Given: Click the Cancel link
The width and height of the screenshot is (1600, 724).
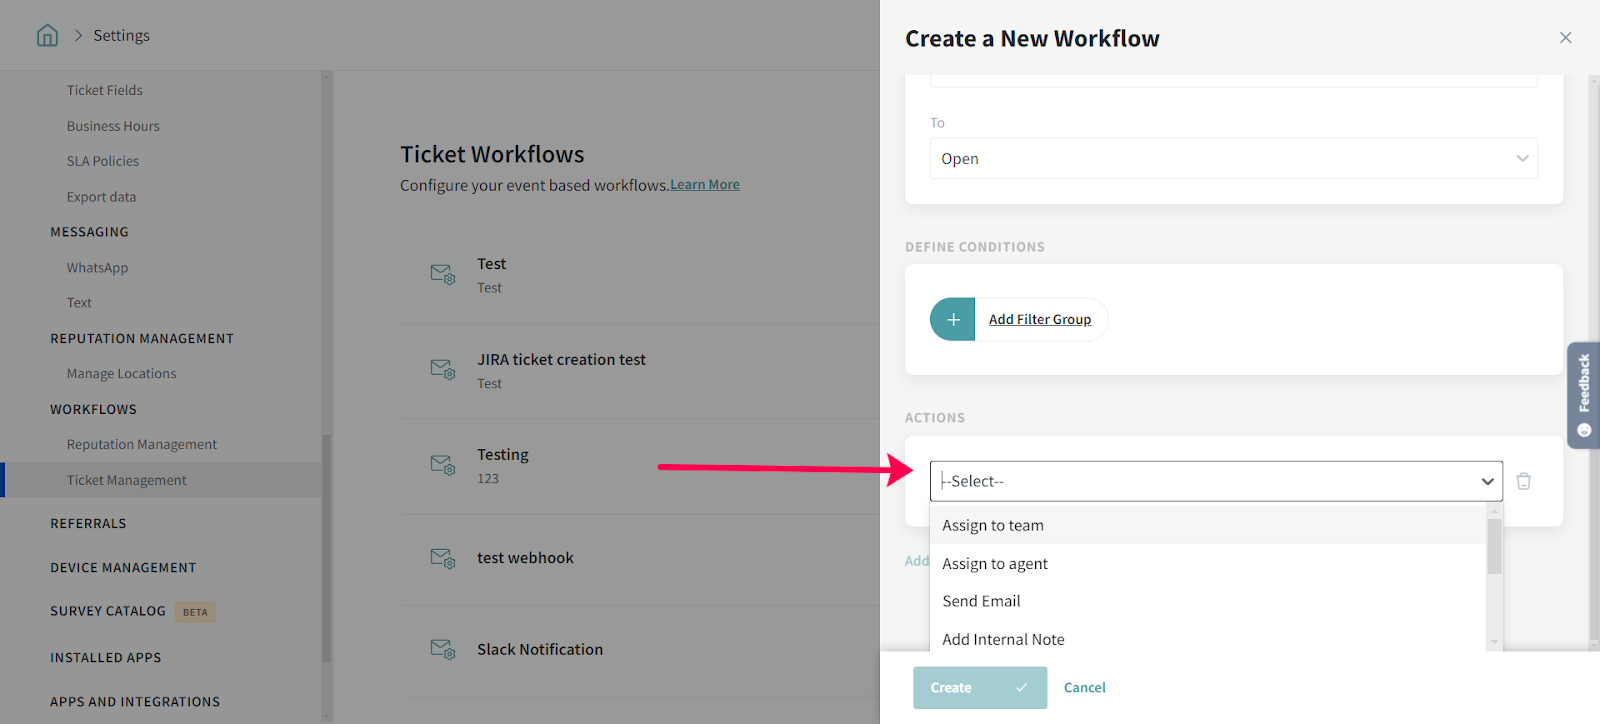Looking at the screenshot, I should (1084, 688).
